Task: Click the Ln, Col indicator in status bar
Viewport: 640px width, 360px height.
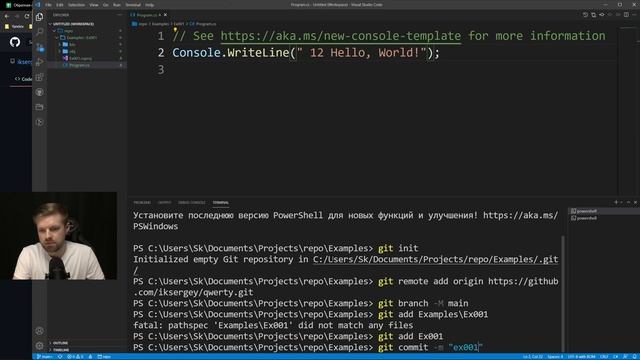Action: pyautogui.click(x=532, y=357)
